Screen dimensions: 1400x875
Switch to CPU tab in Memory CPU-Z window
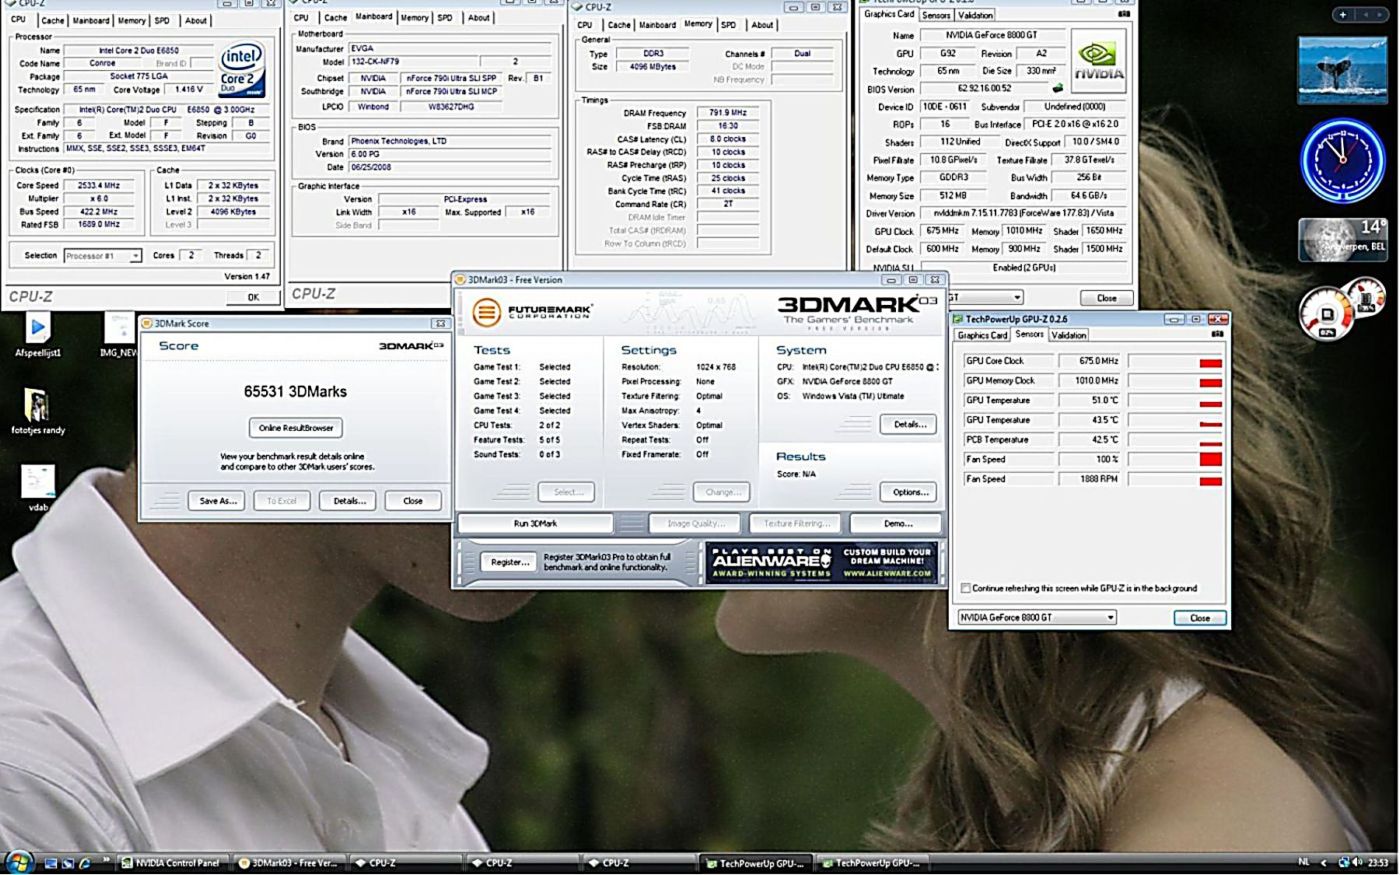pyautogui.click(x=584, y=25)
